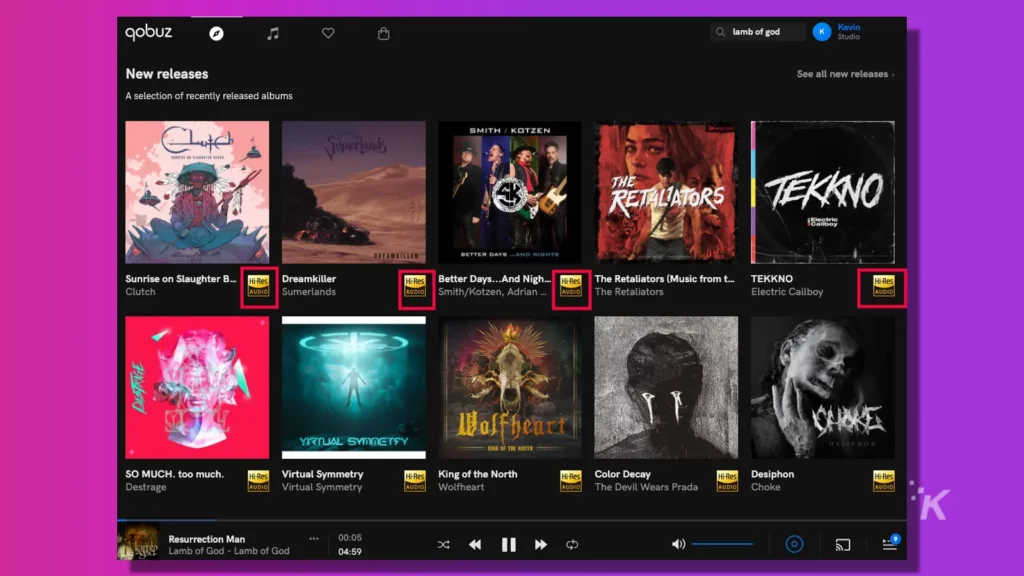Adjust the volume slider

pyautogui.click(x=722, y=542)
